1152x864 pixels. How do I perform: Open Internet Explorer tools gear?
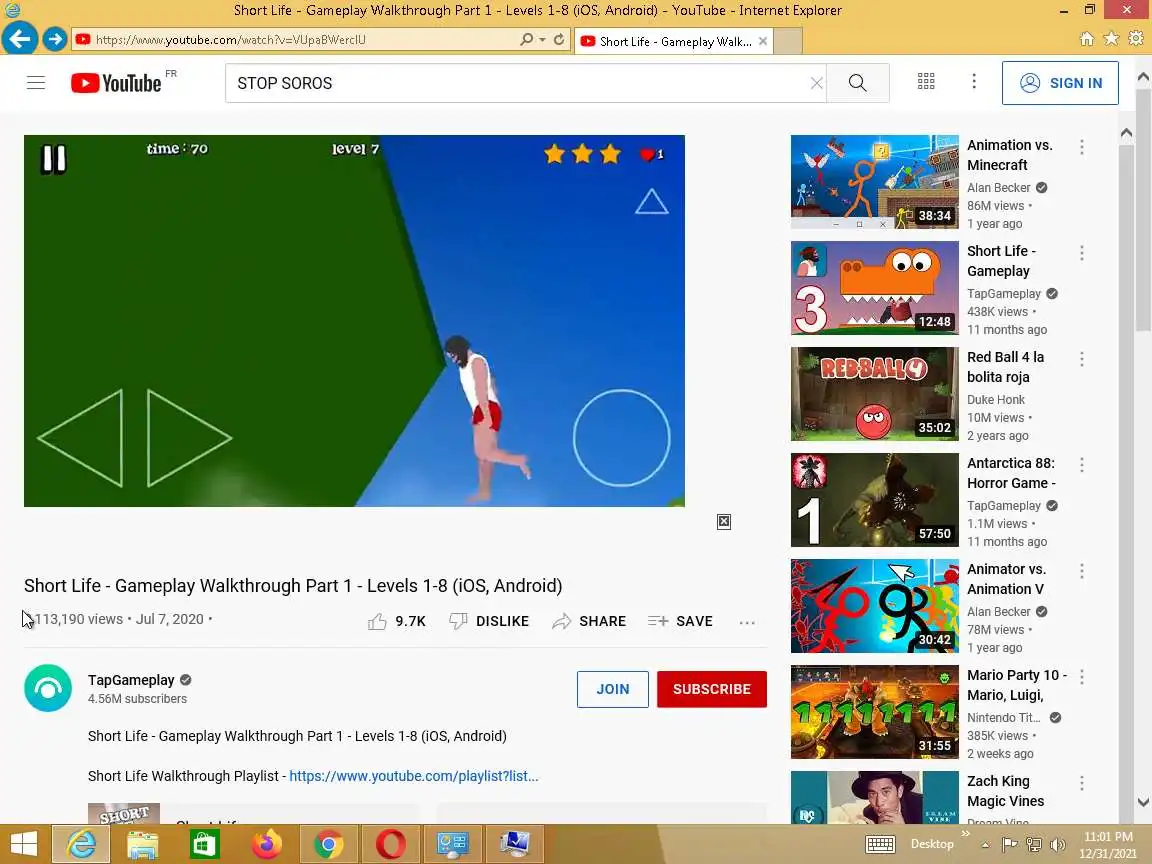(1136, 39)
